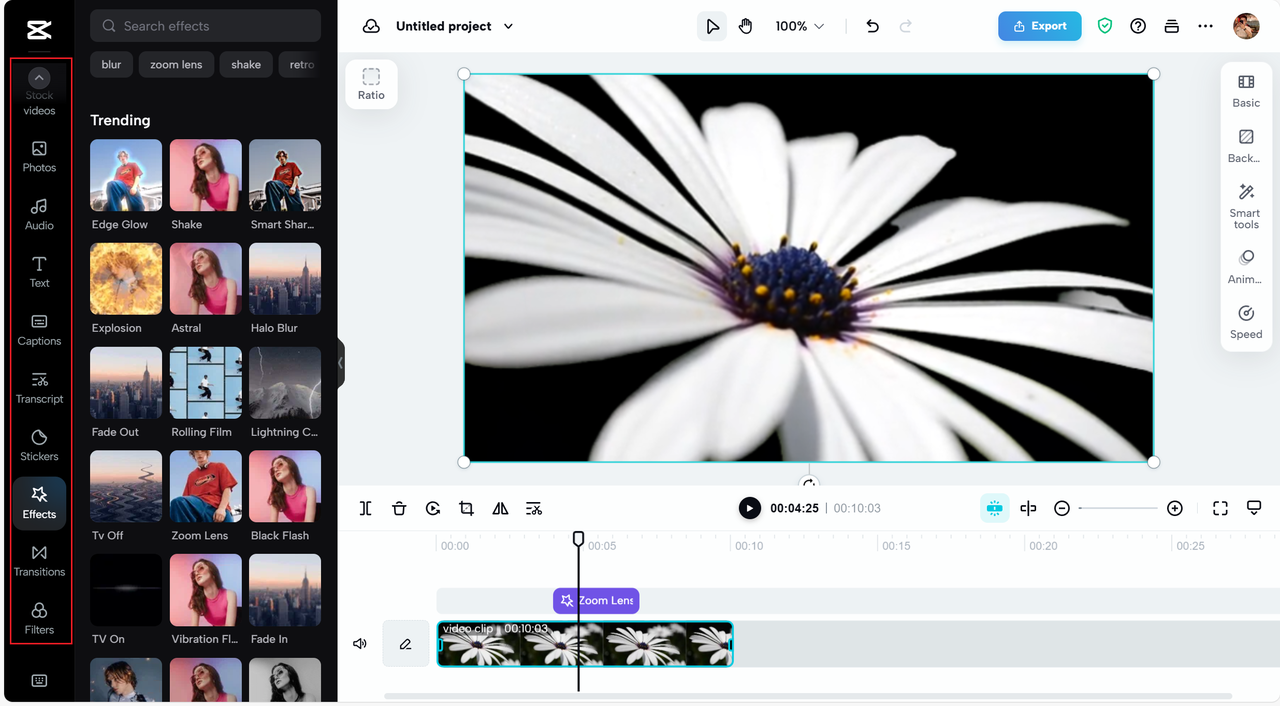Select the crop tool in timeline toolbar
Image resolution: width=1280 pixels, height=706 pixels.
(466, 508)
